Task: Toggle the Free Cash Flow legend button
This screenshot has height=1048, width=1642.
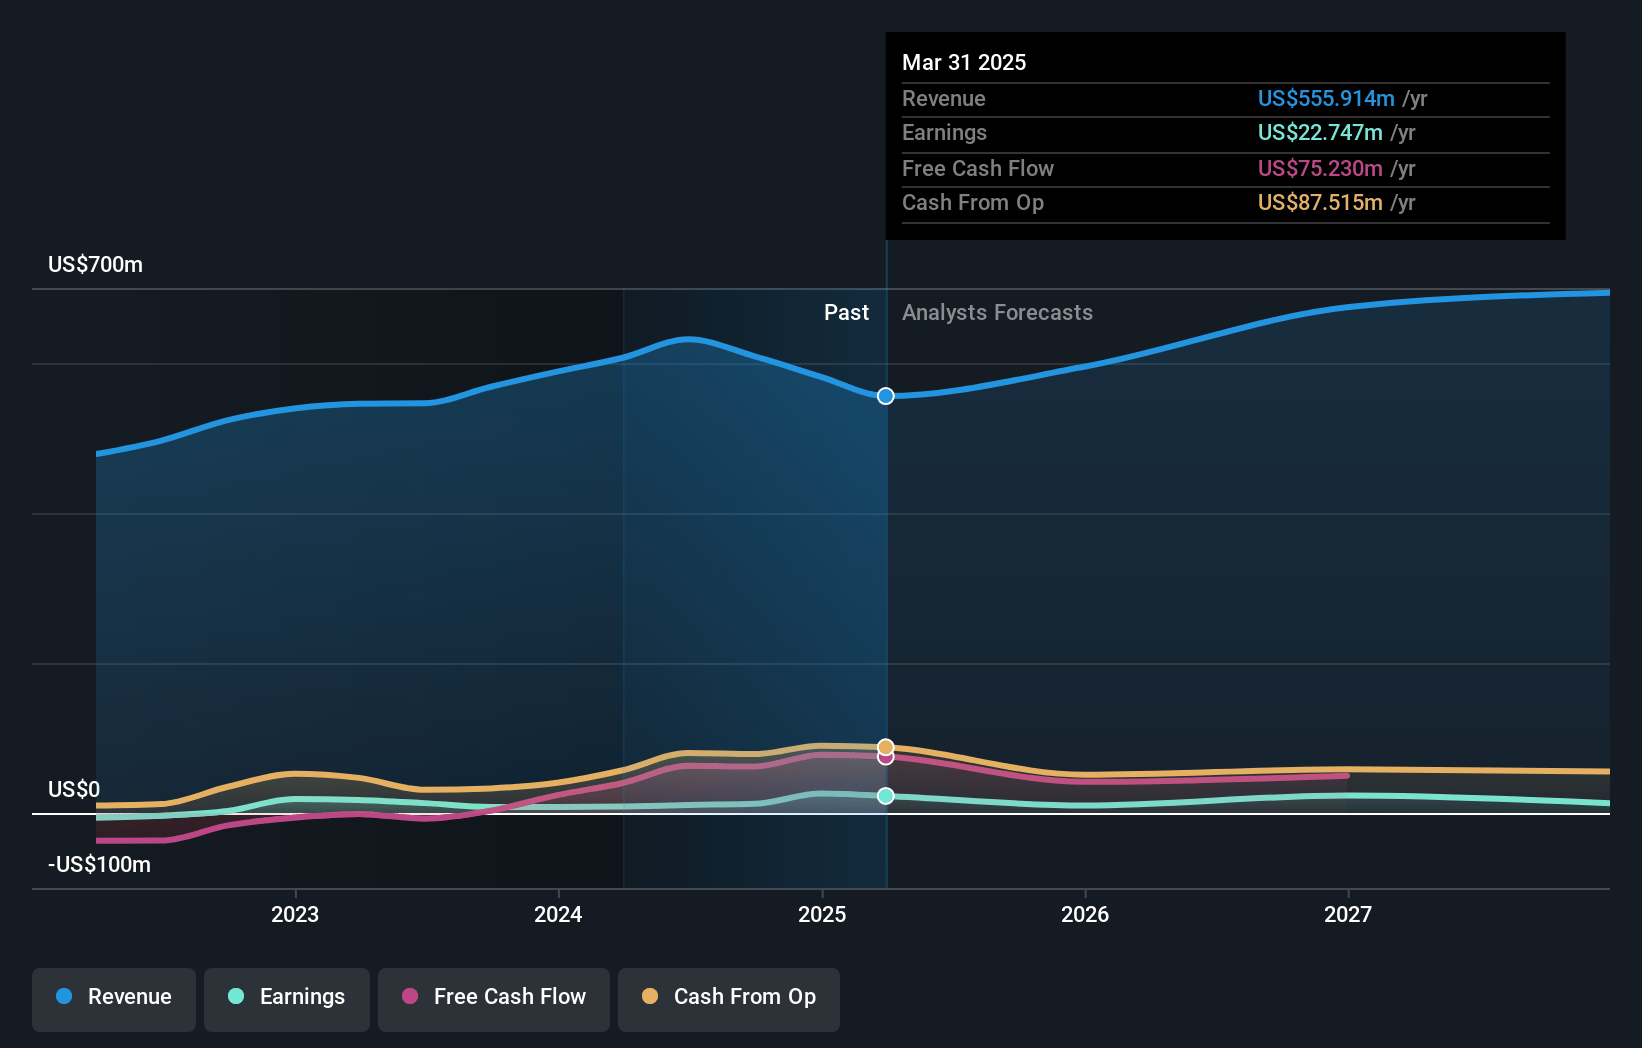Action: [x=494, y=999]
